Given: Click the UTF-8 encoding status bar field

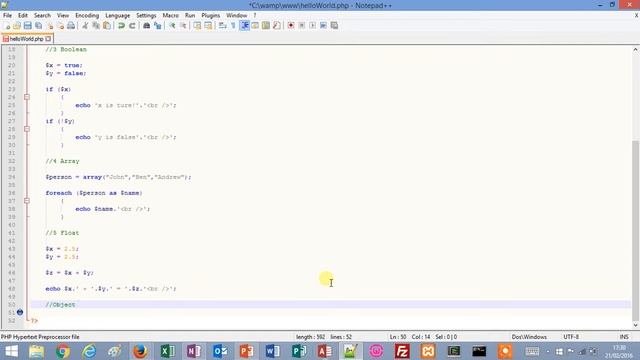Looking at the screenshot, I should point(571,337).
